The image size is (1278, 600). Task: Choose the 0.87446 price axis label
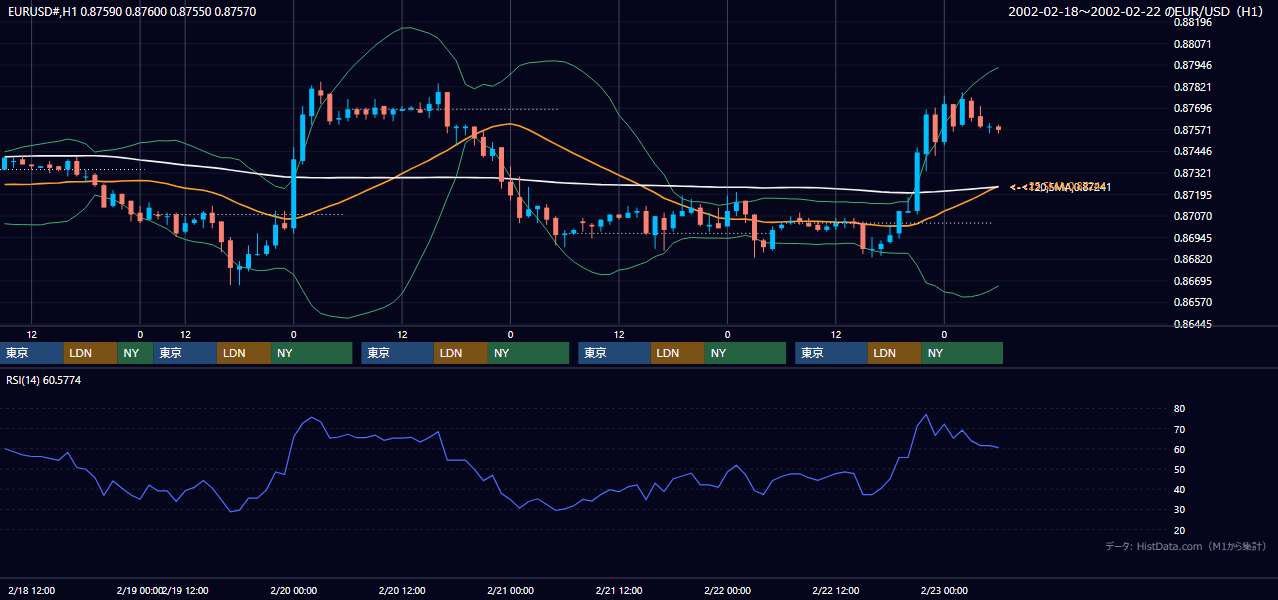click(x=1192, y=152)
